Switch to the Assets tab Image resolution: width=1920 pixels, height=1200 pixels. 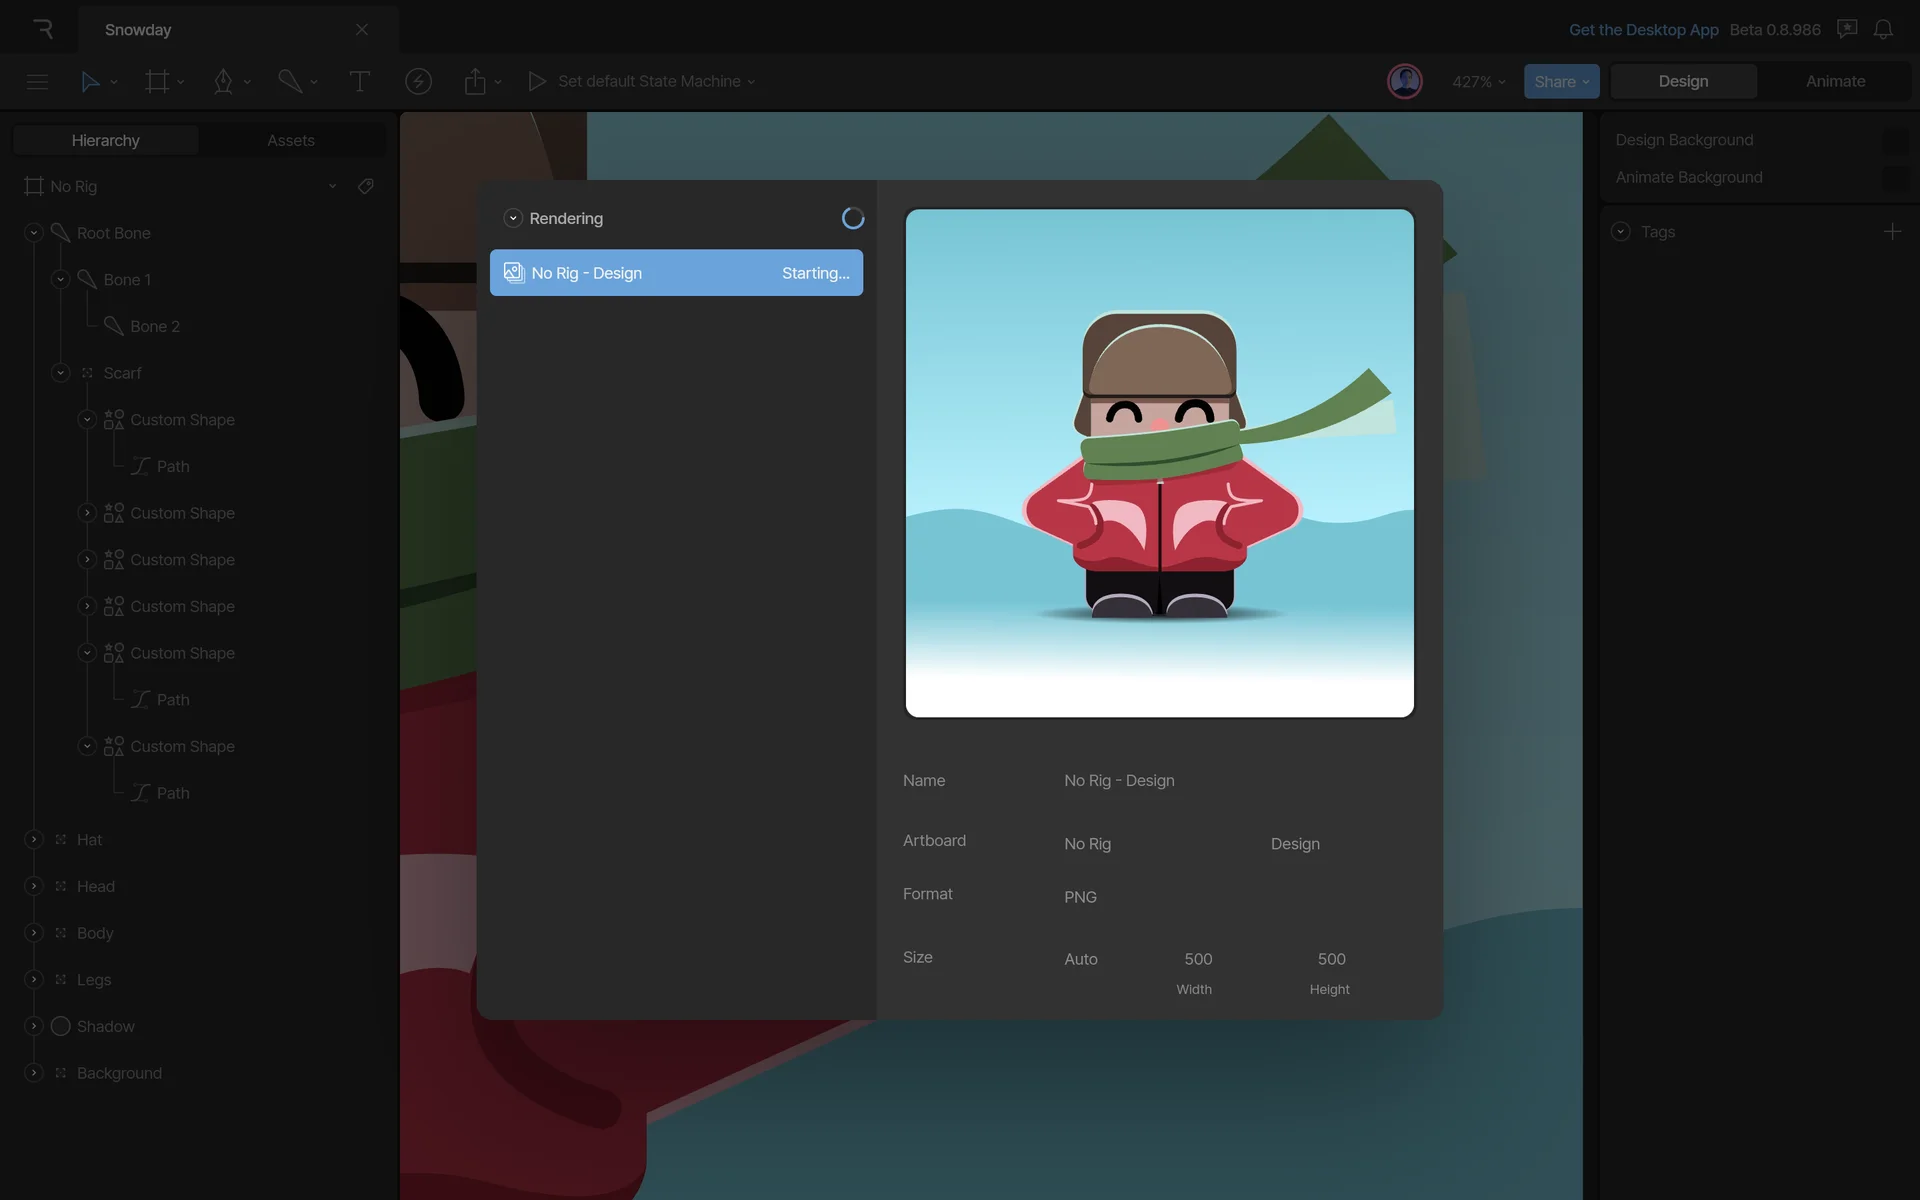291,141
